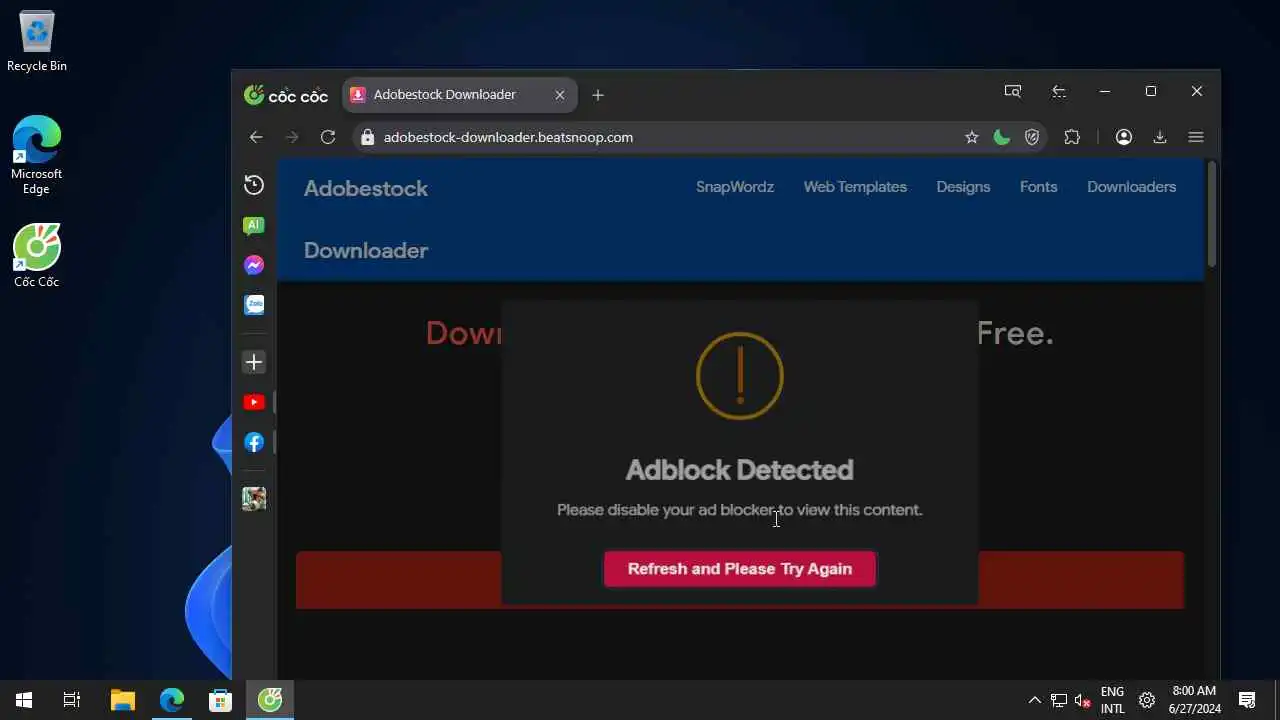View site security lock info
Viewport: 1280px width, 720px height.
click(x=367, y=137)
